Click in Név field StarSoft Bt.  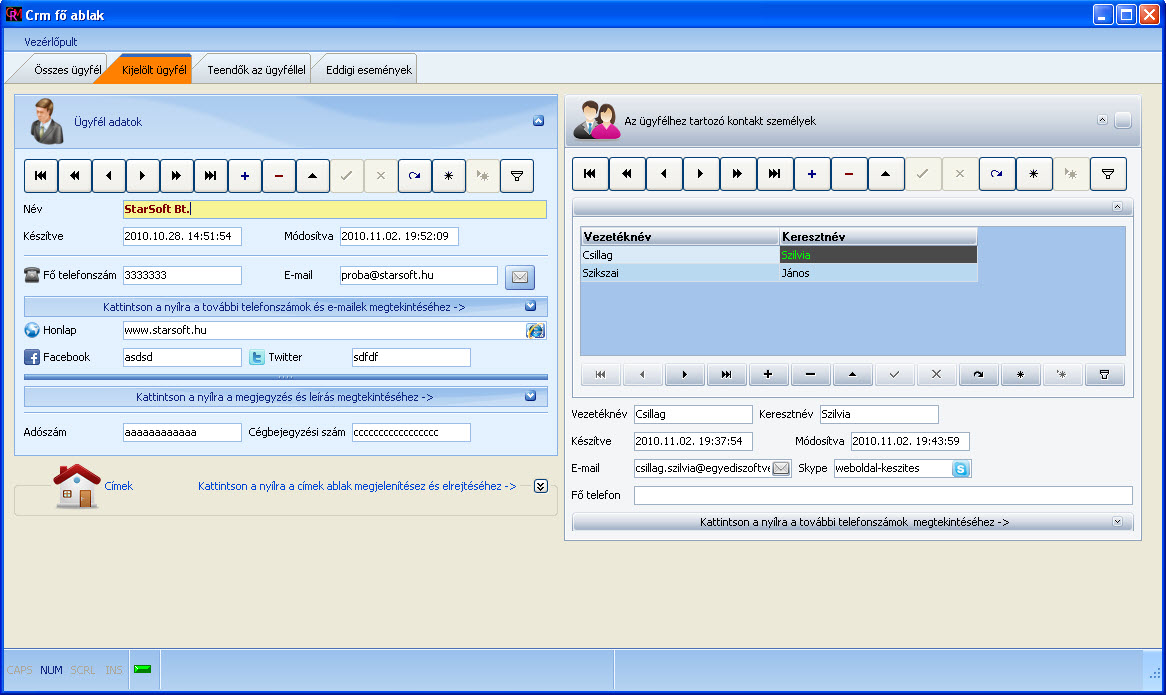click(x=335, y=209)
